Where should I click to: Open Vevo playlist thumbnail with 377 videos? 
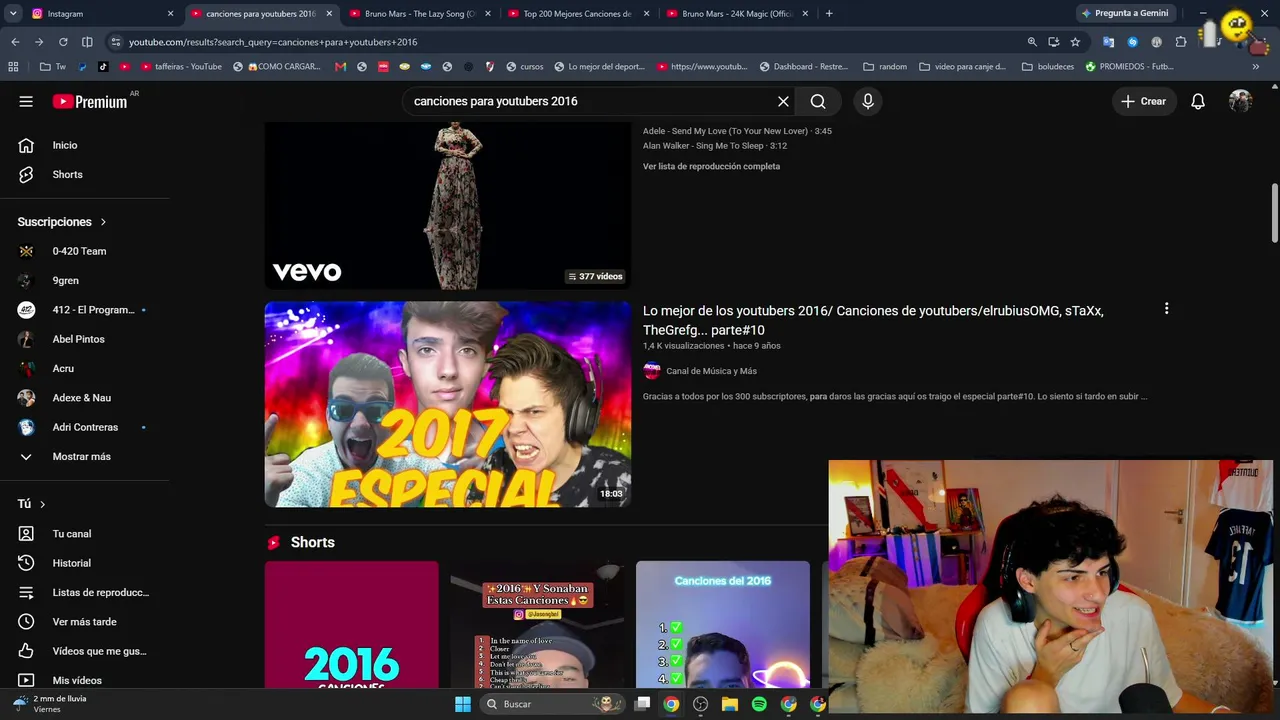(x=447, y=206)
